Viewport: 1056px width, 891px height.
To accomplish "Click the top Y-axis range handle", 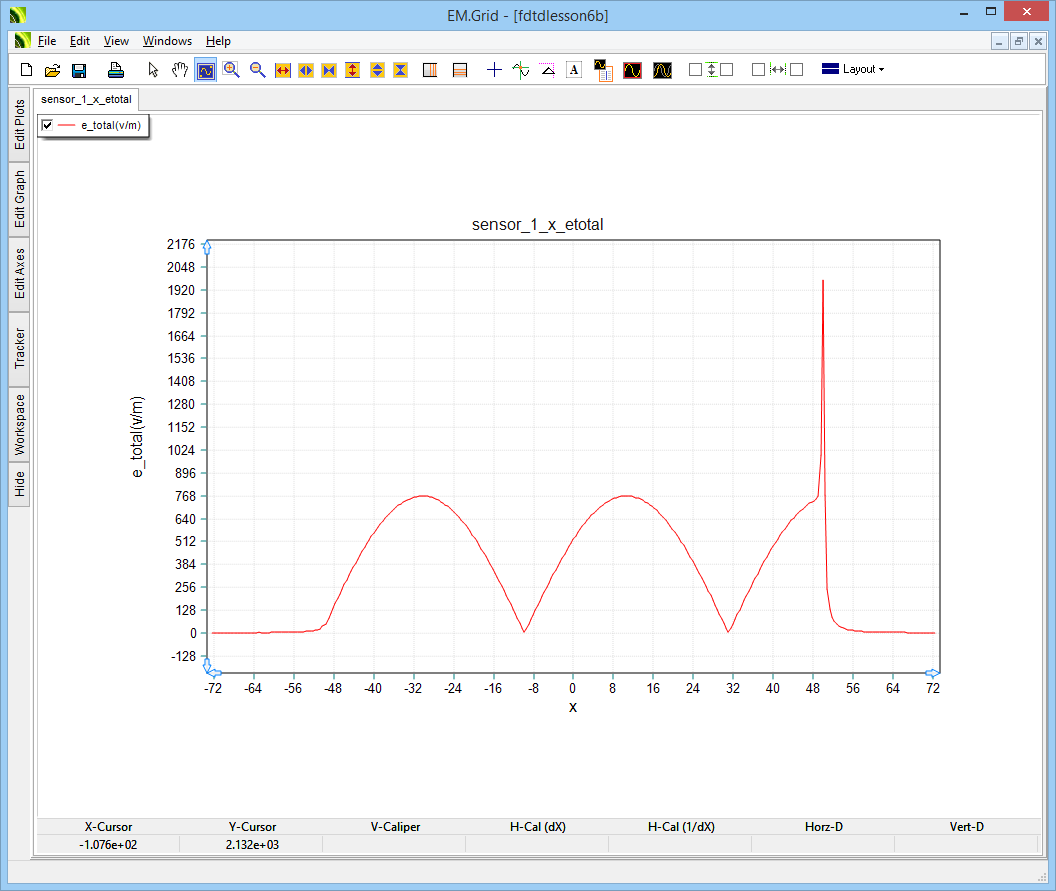I will [207, 246].
